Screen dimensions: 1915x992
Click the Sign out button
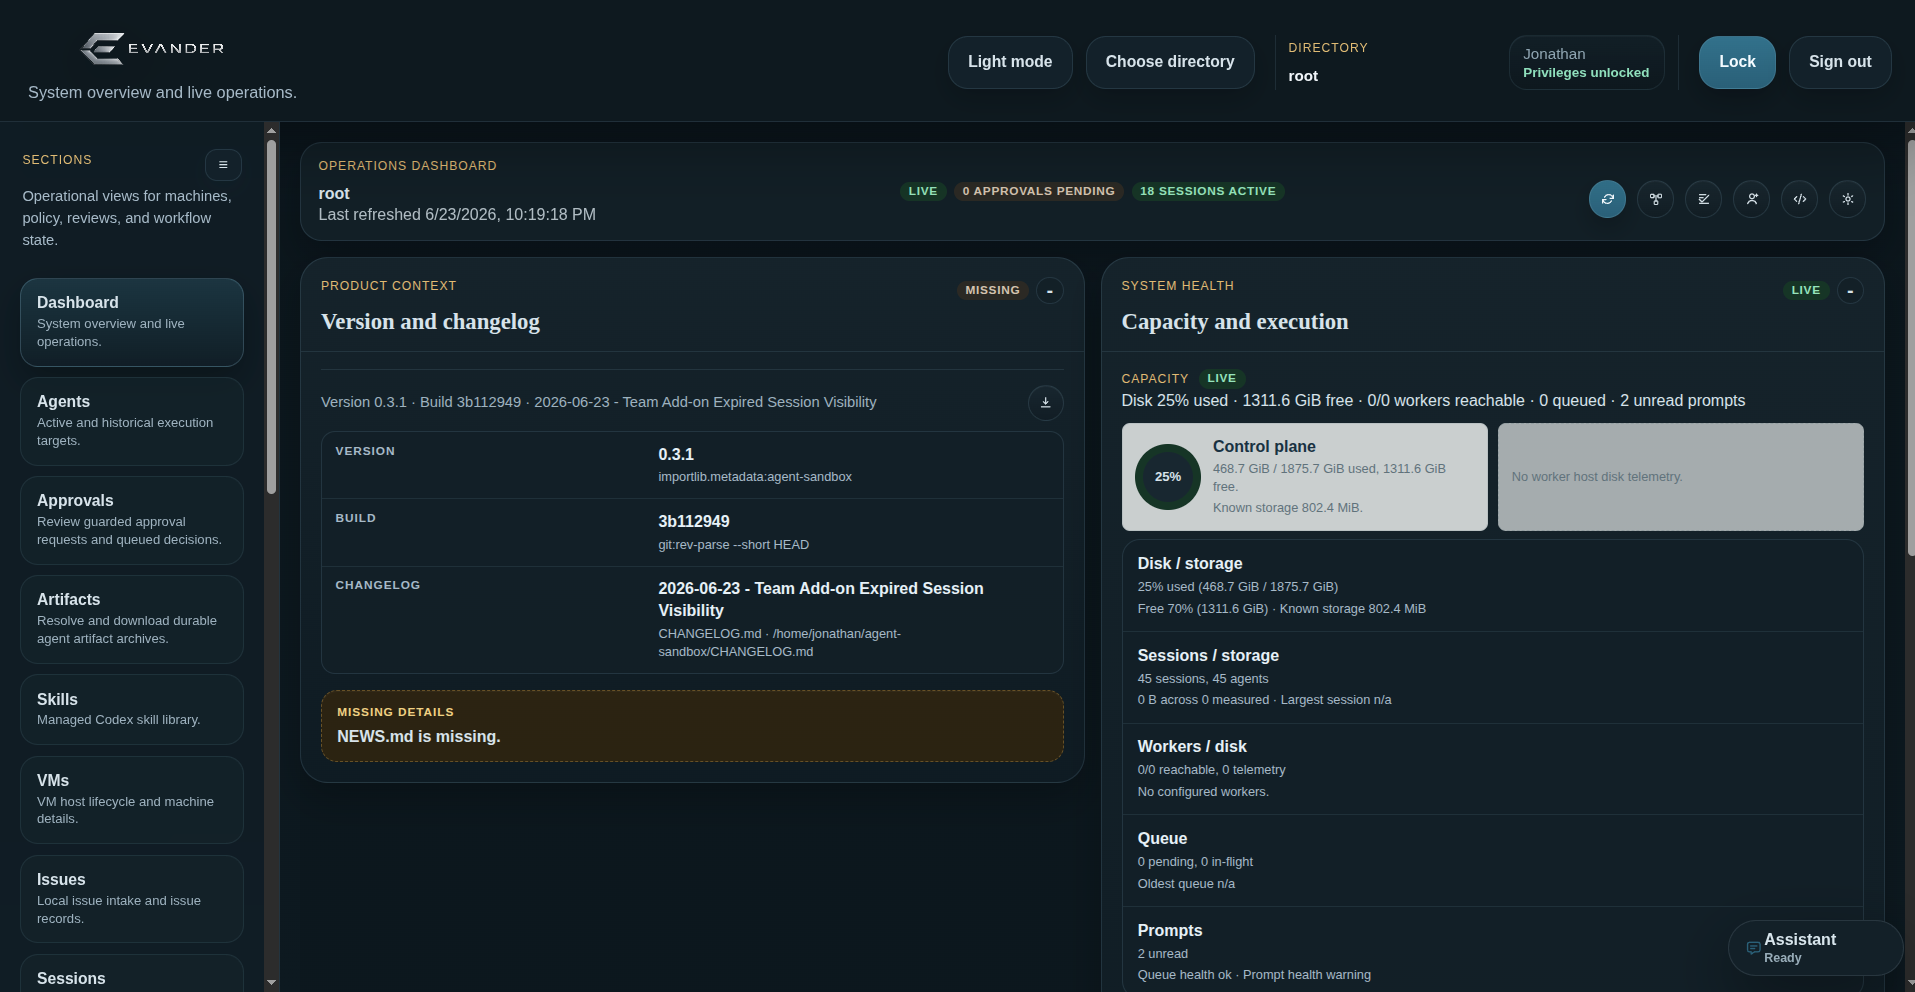pos(1840,62)
